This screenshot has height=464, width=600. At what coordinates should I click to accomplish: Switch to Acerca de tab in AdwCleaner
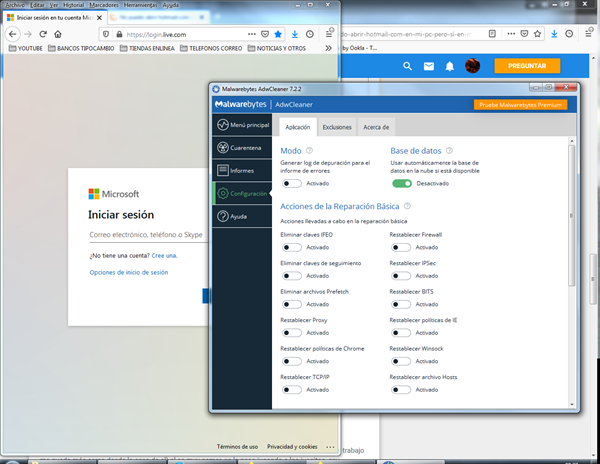(x=376, y=127)
